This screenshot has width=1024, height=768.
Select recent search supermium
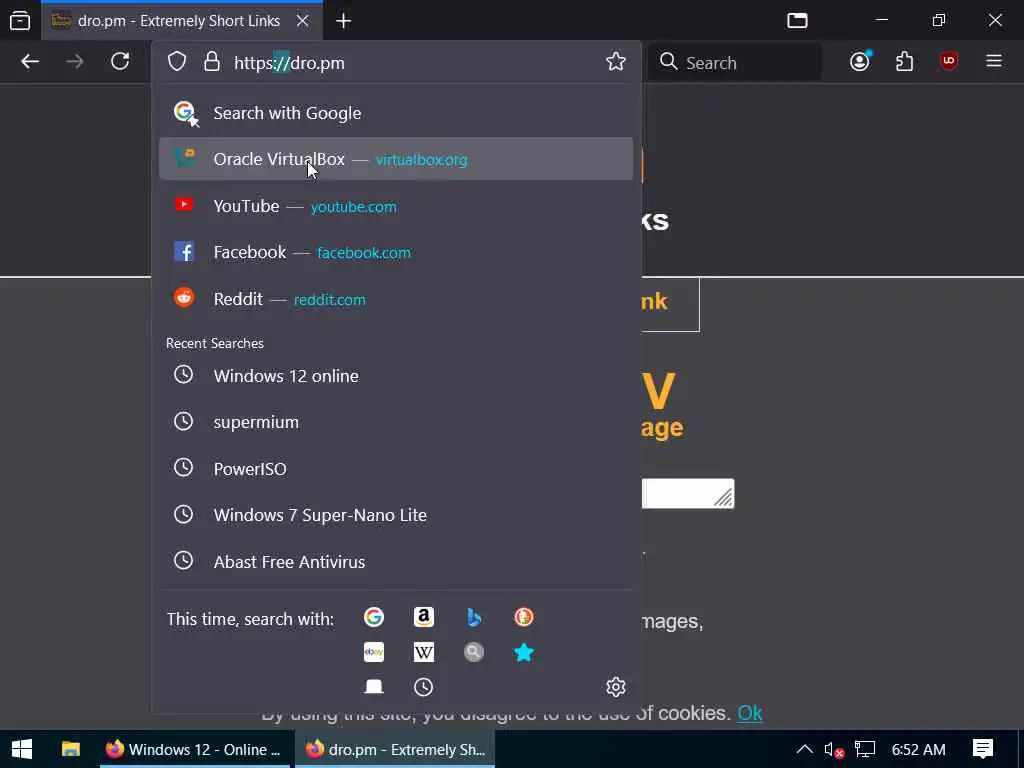tap(396, 422)
